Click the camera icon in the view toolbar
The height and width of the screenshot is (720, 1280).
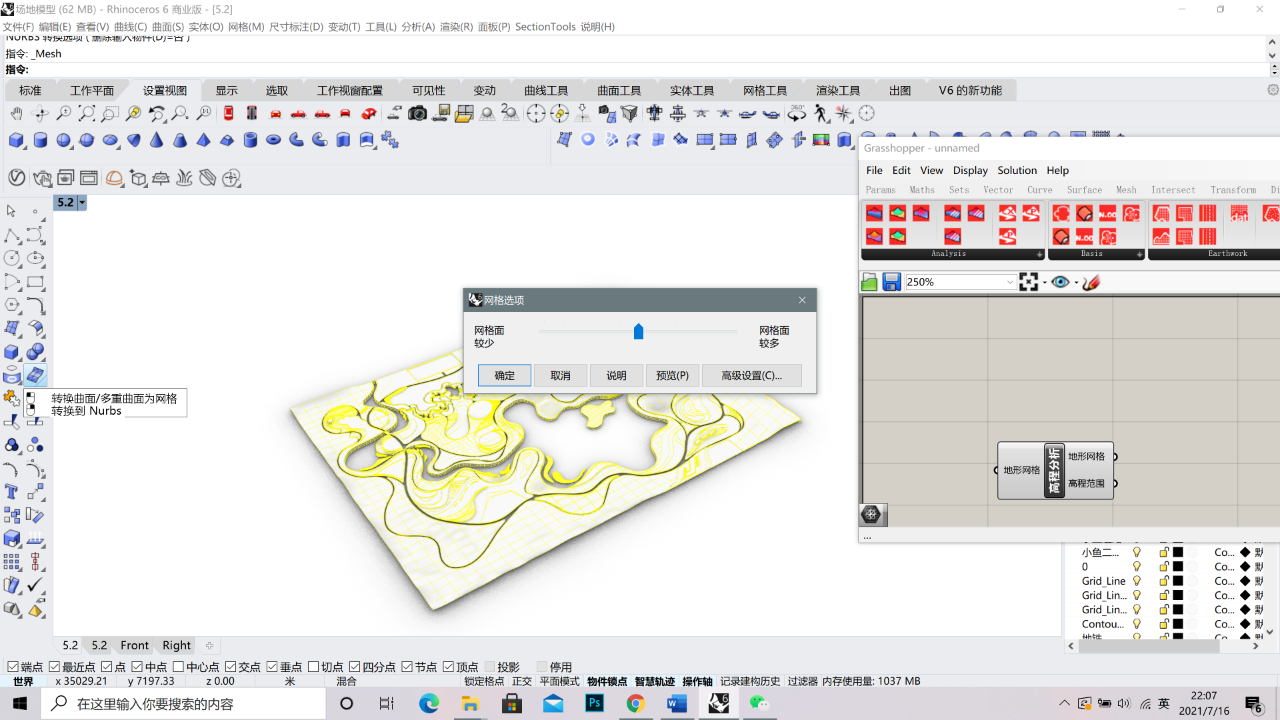pyautogui.click(x=418, y=114)
